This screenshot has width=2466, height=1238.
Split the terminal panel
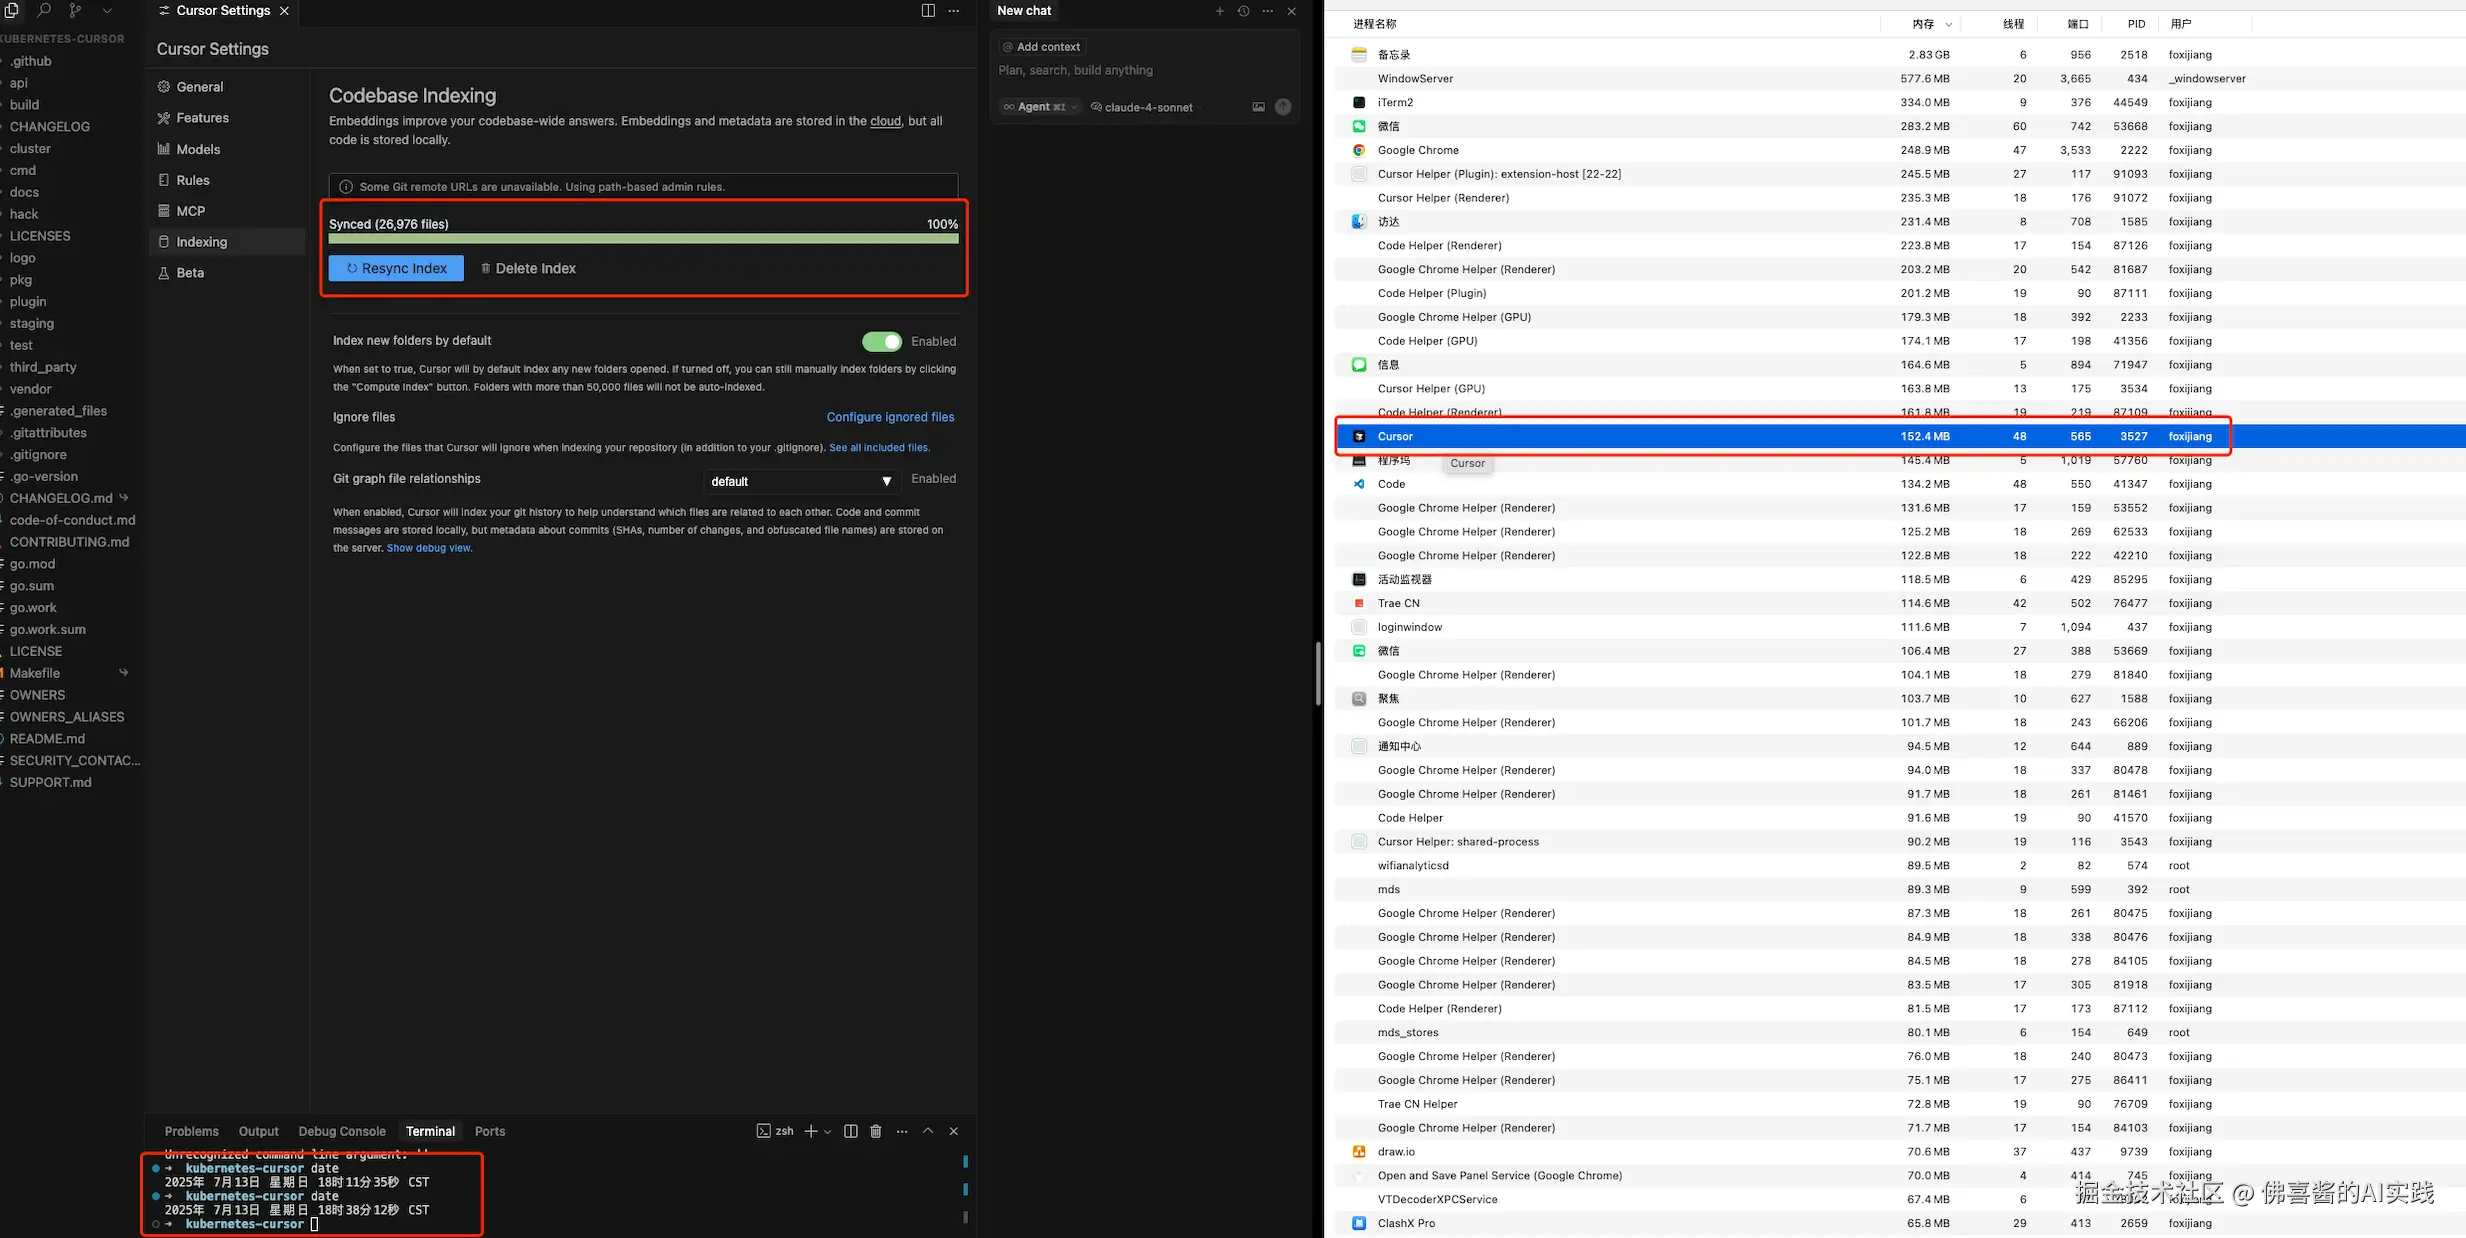[850, 1131]
